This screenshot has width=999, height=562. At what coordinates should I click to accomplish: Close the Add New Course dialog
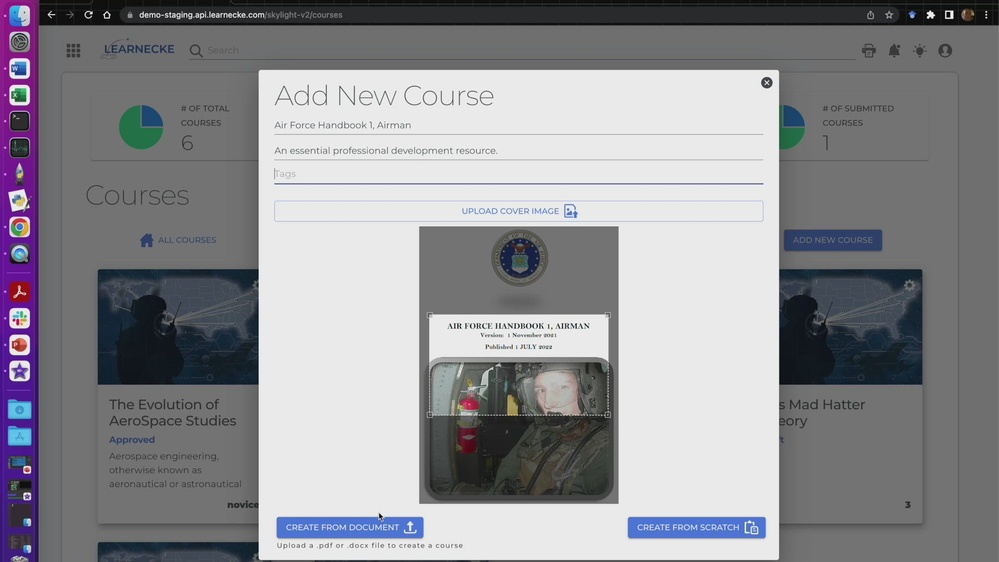tap(766, 83)
